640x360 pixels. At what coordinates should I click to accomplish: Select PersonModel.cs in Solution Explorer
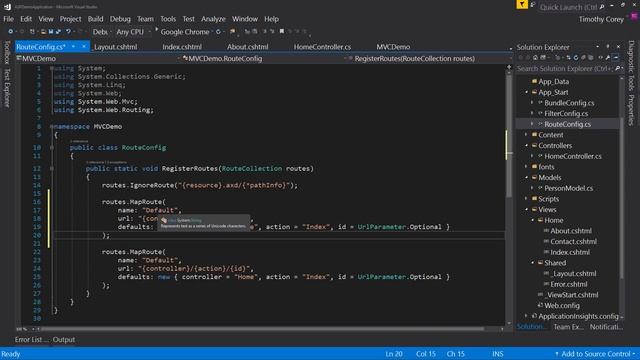pyautogui.click(x=568, y=188)
